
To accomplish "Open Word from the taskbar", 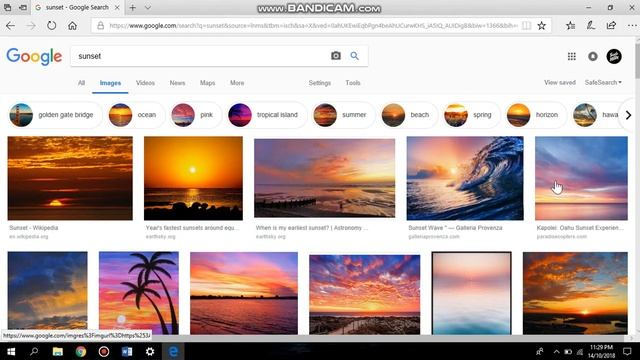I will (x=127, y=351).
